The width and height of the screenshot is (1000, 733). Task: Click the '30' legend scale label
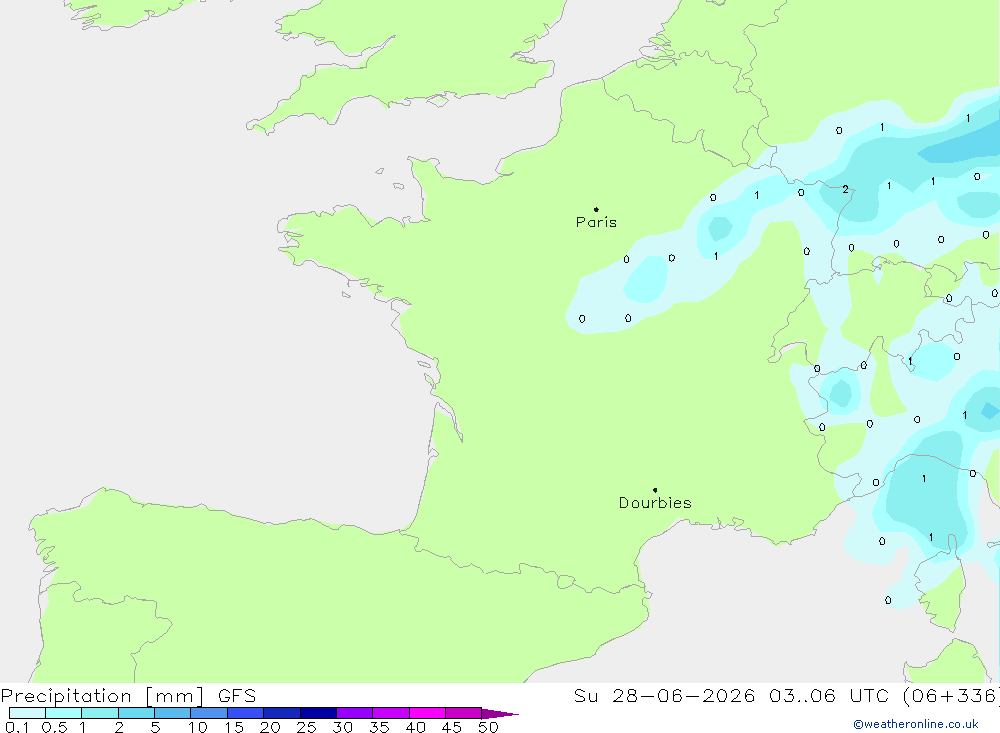point(343,727)
